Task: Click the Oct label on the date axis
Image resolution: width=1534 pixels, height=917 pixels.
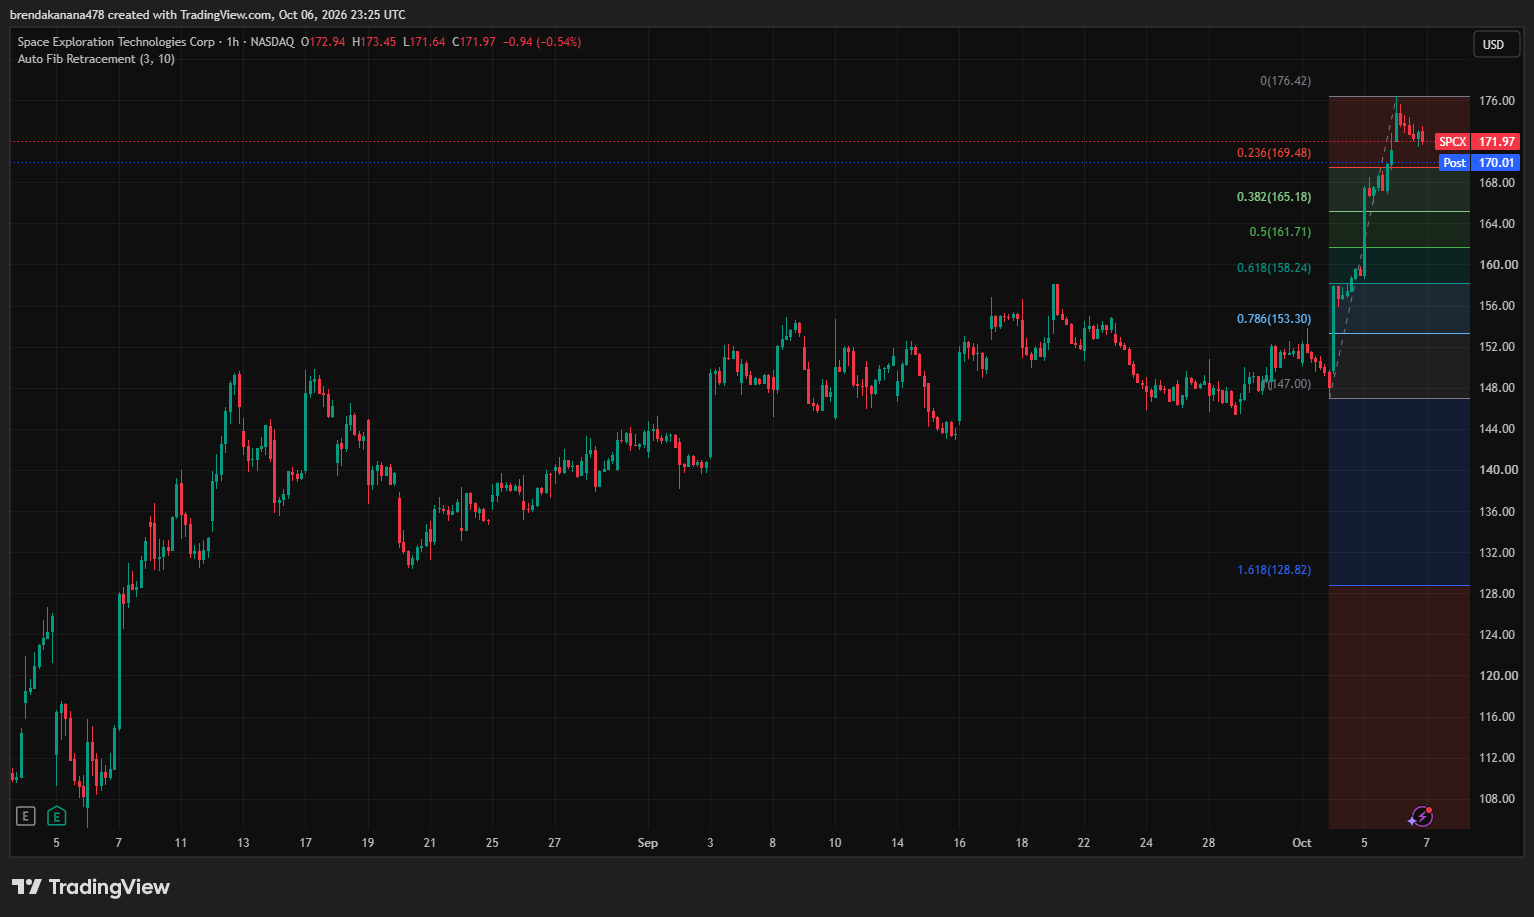Action: [x=1302, y=843]
